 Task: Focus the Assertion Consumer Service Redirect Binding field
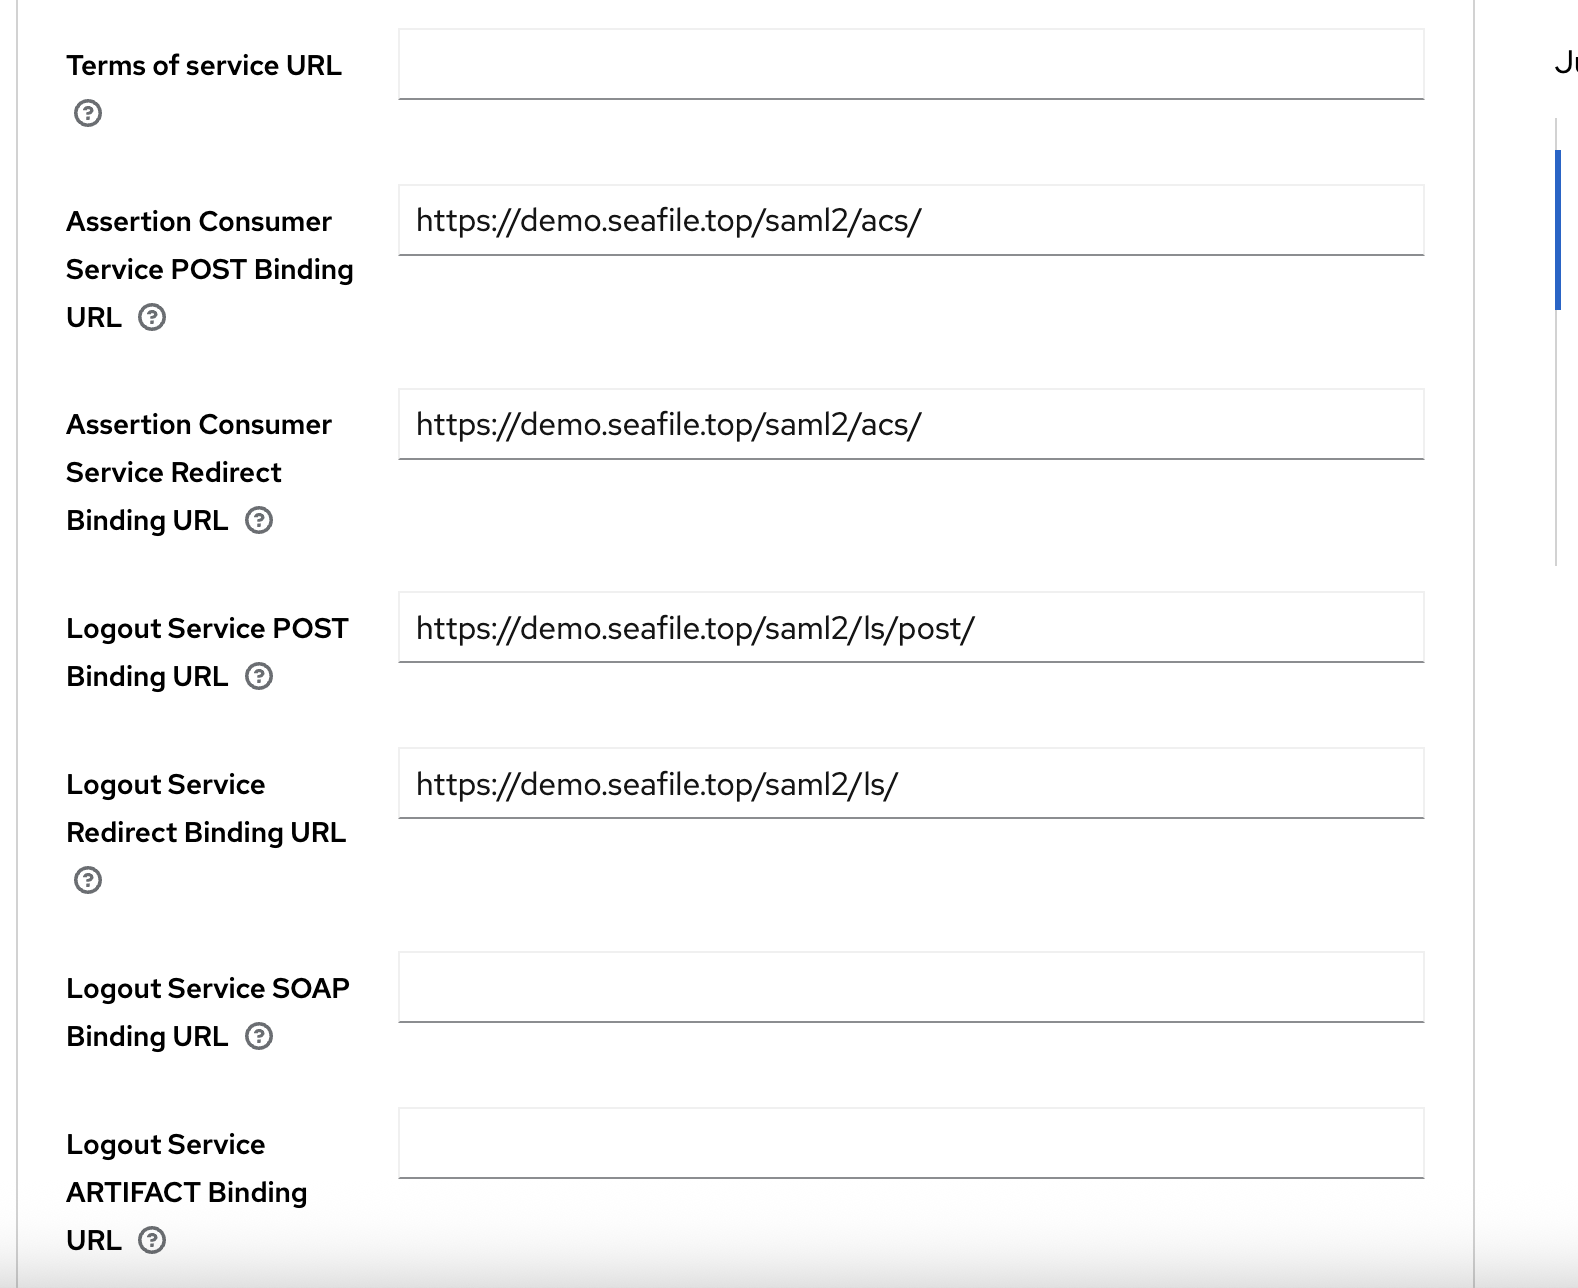pyautogui.click(x=910, y=425)
